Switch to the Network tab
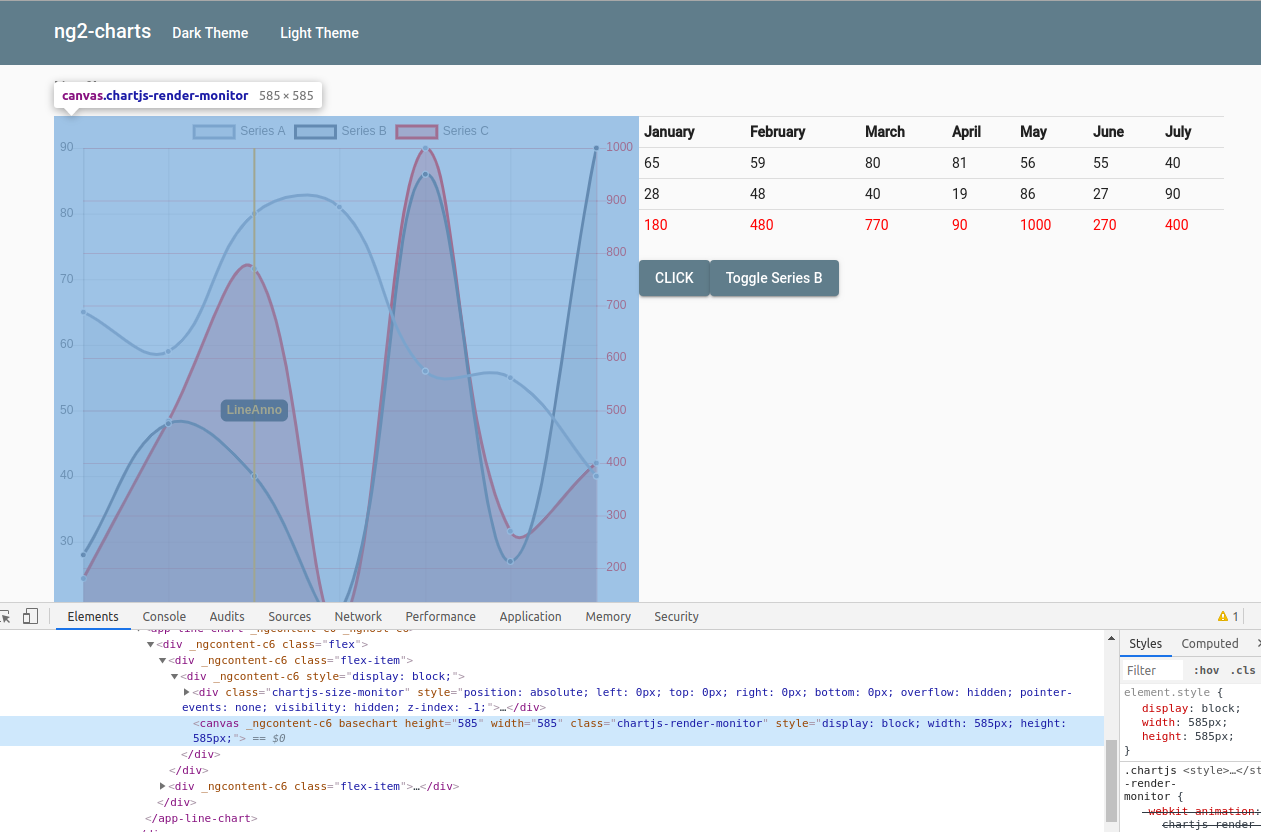Image resolution: width=1261 pixels, height=832 pixels. click(x=358, y=616)
